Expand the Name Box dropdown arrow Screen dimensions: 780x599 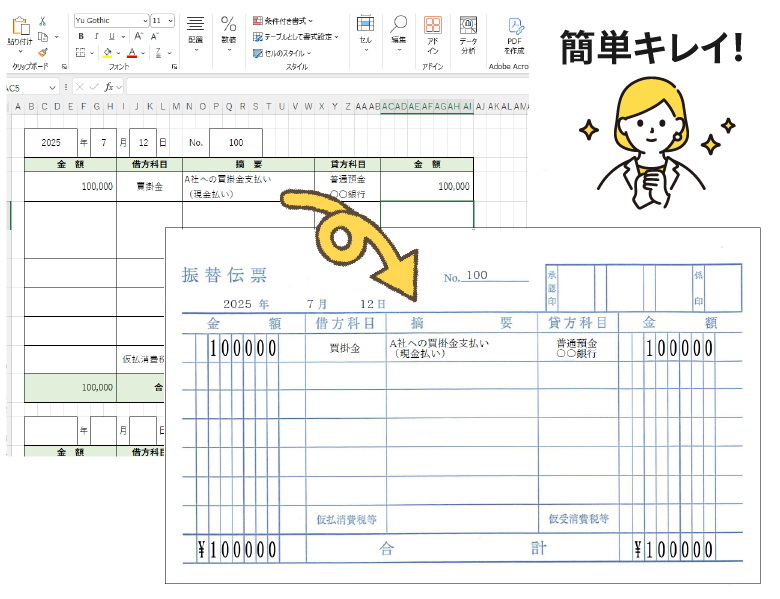pyautogui.click(x=53, y=87)
